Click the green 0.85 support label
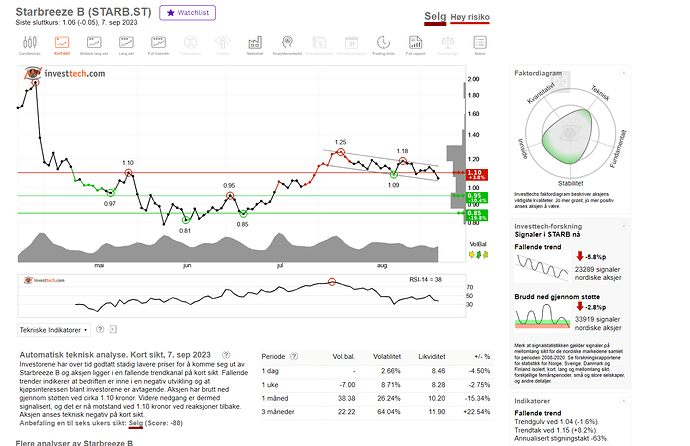 [477, 215]
